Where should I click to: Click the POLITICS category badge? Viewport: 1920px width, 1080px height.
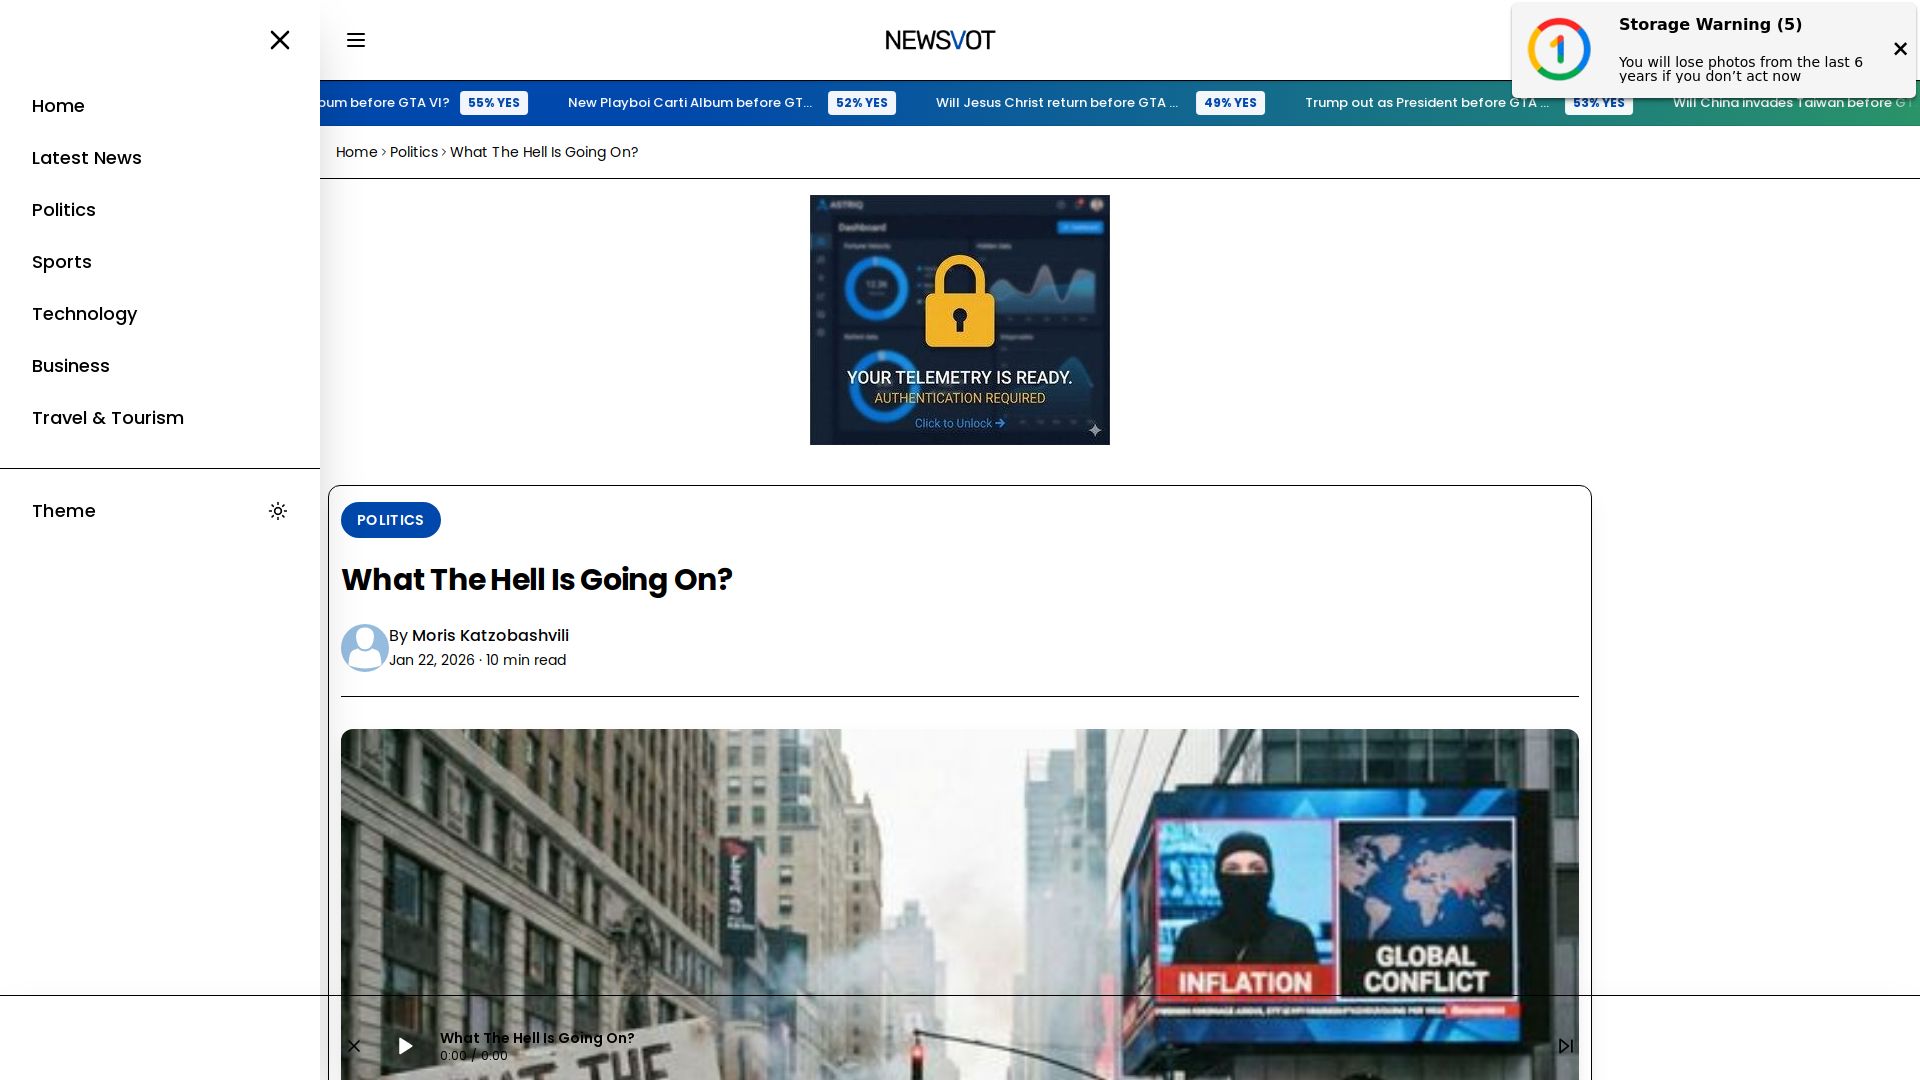390,520
